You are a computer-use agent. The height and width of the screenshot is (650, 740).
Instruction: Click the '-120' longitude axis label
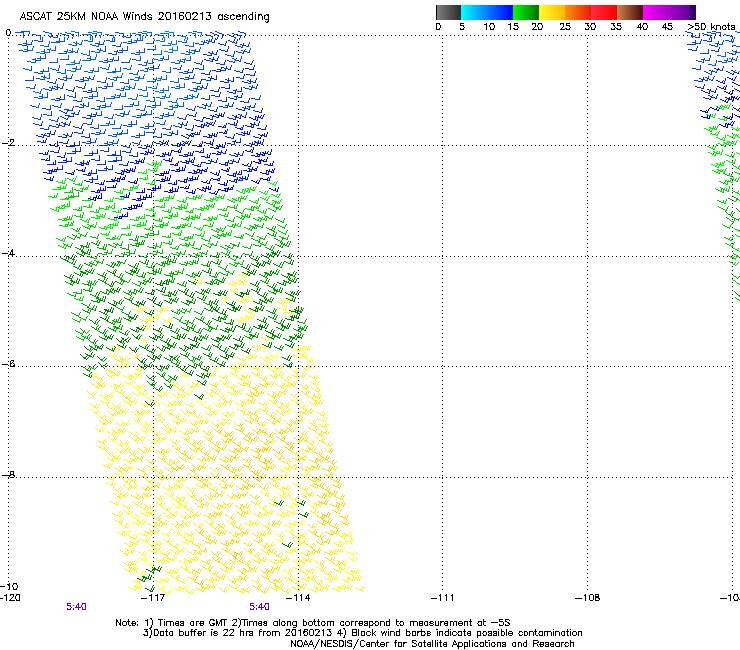coord(10,598)
